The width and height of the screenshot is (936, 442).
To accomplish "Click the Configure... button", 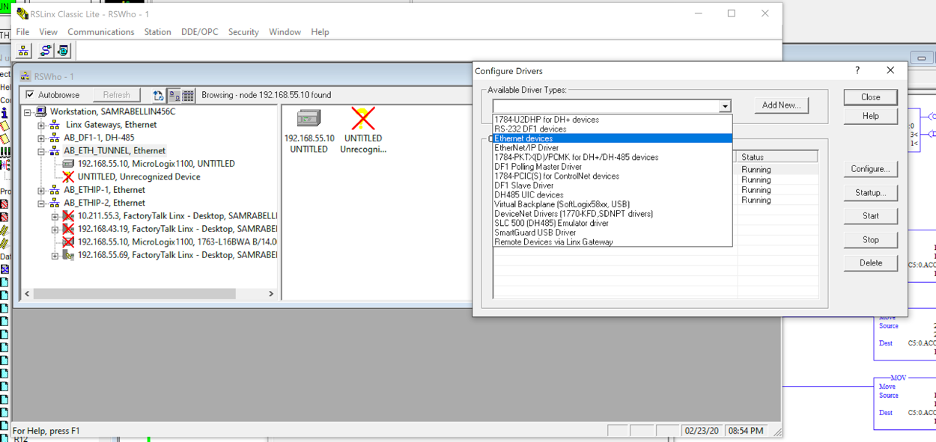I will coord(871,169).
